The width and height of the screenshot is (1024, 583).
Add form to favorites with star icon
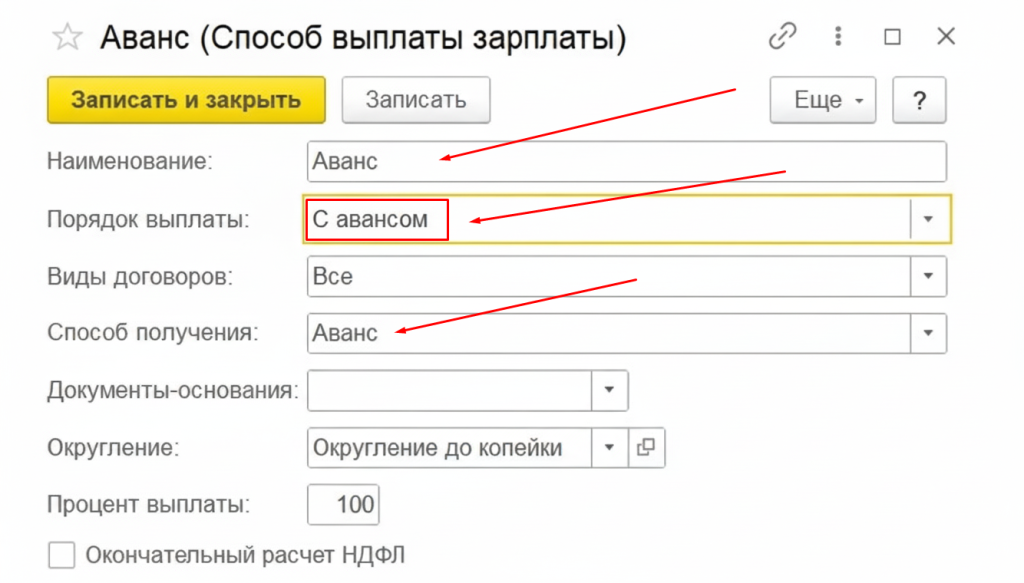pos(67,37)
